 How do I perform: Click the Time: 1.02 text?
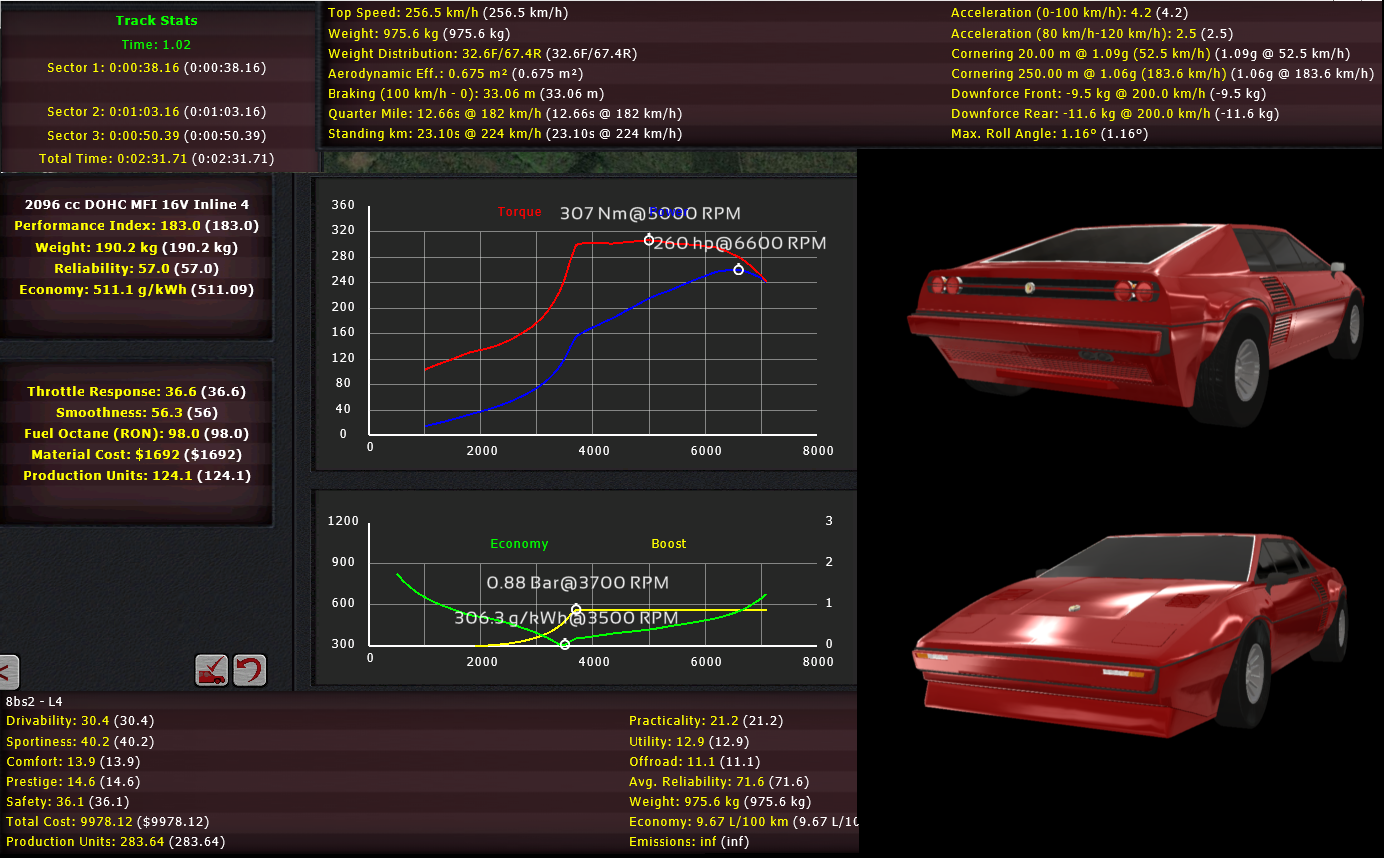tap(156, 44)
